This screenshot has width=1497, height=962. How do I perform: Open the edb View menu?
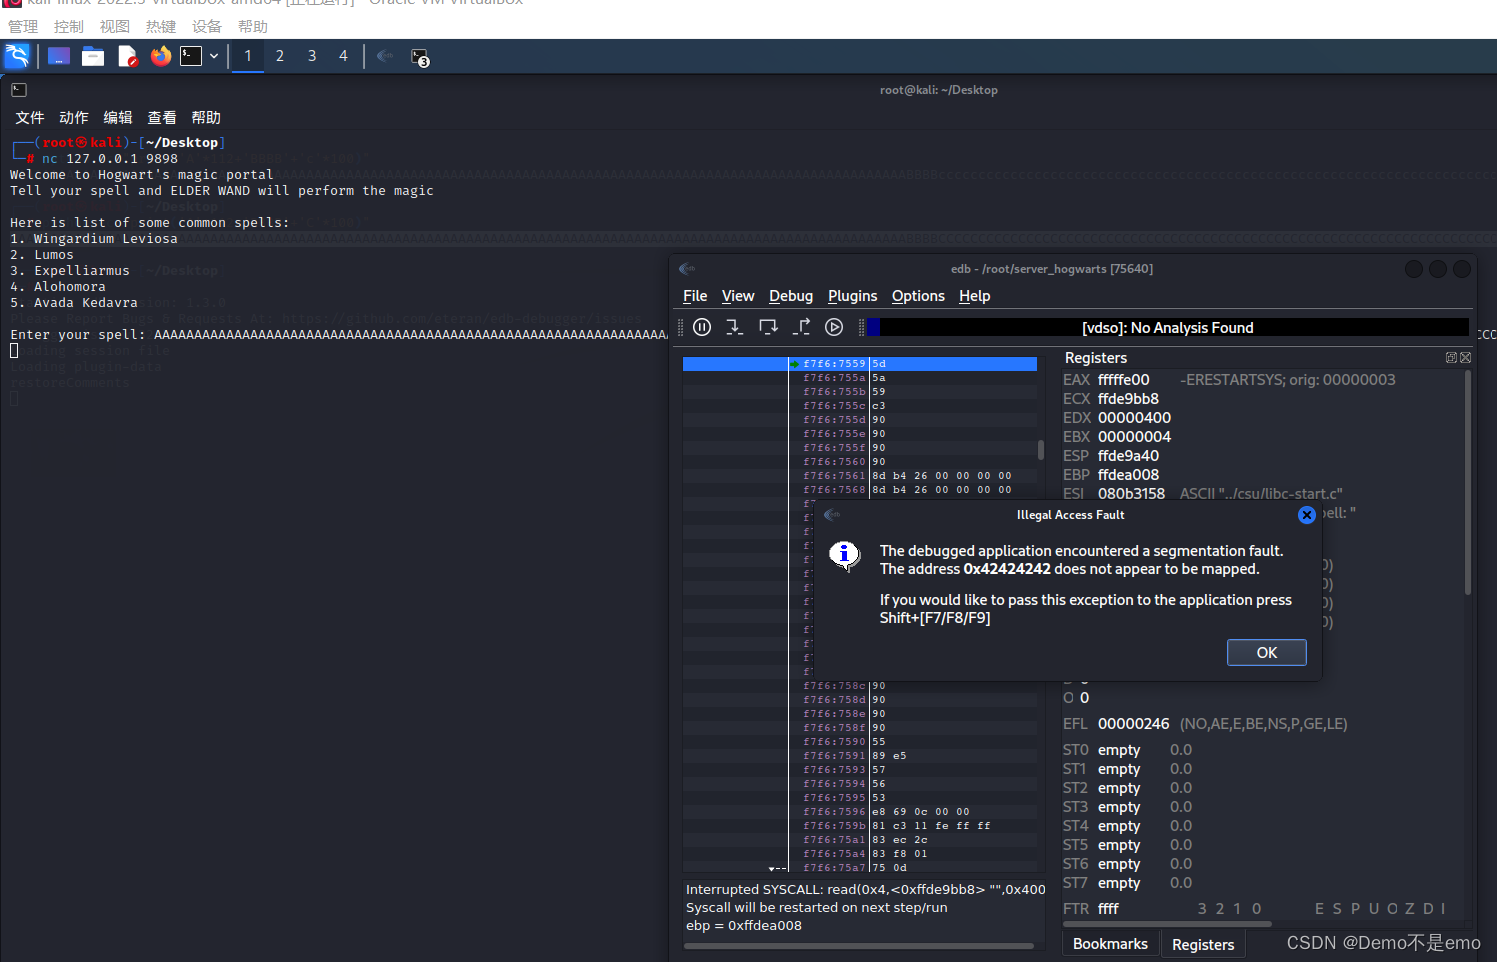click(x=738, y=296)
